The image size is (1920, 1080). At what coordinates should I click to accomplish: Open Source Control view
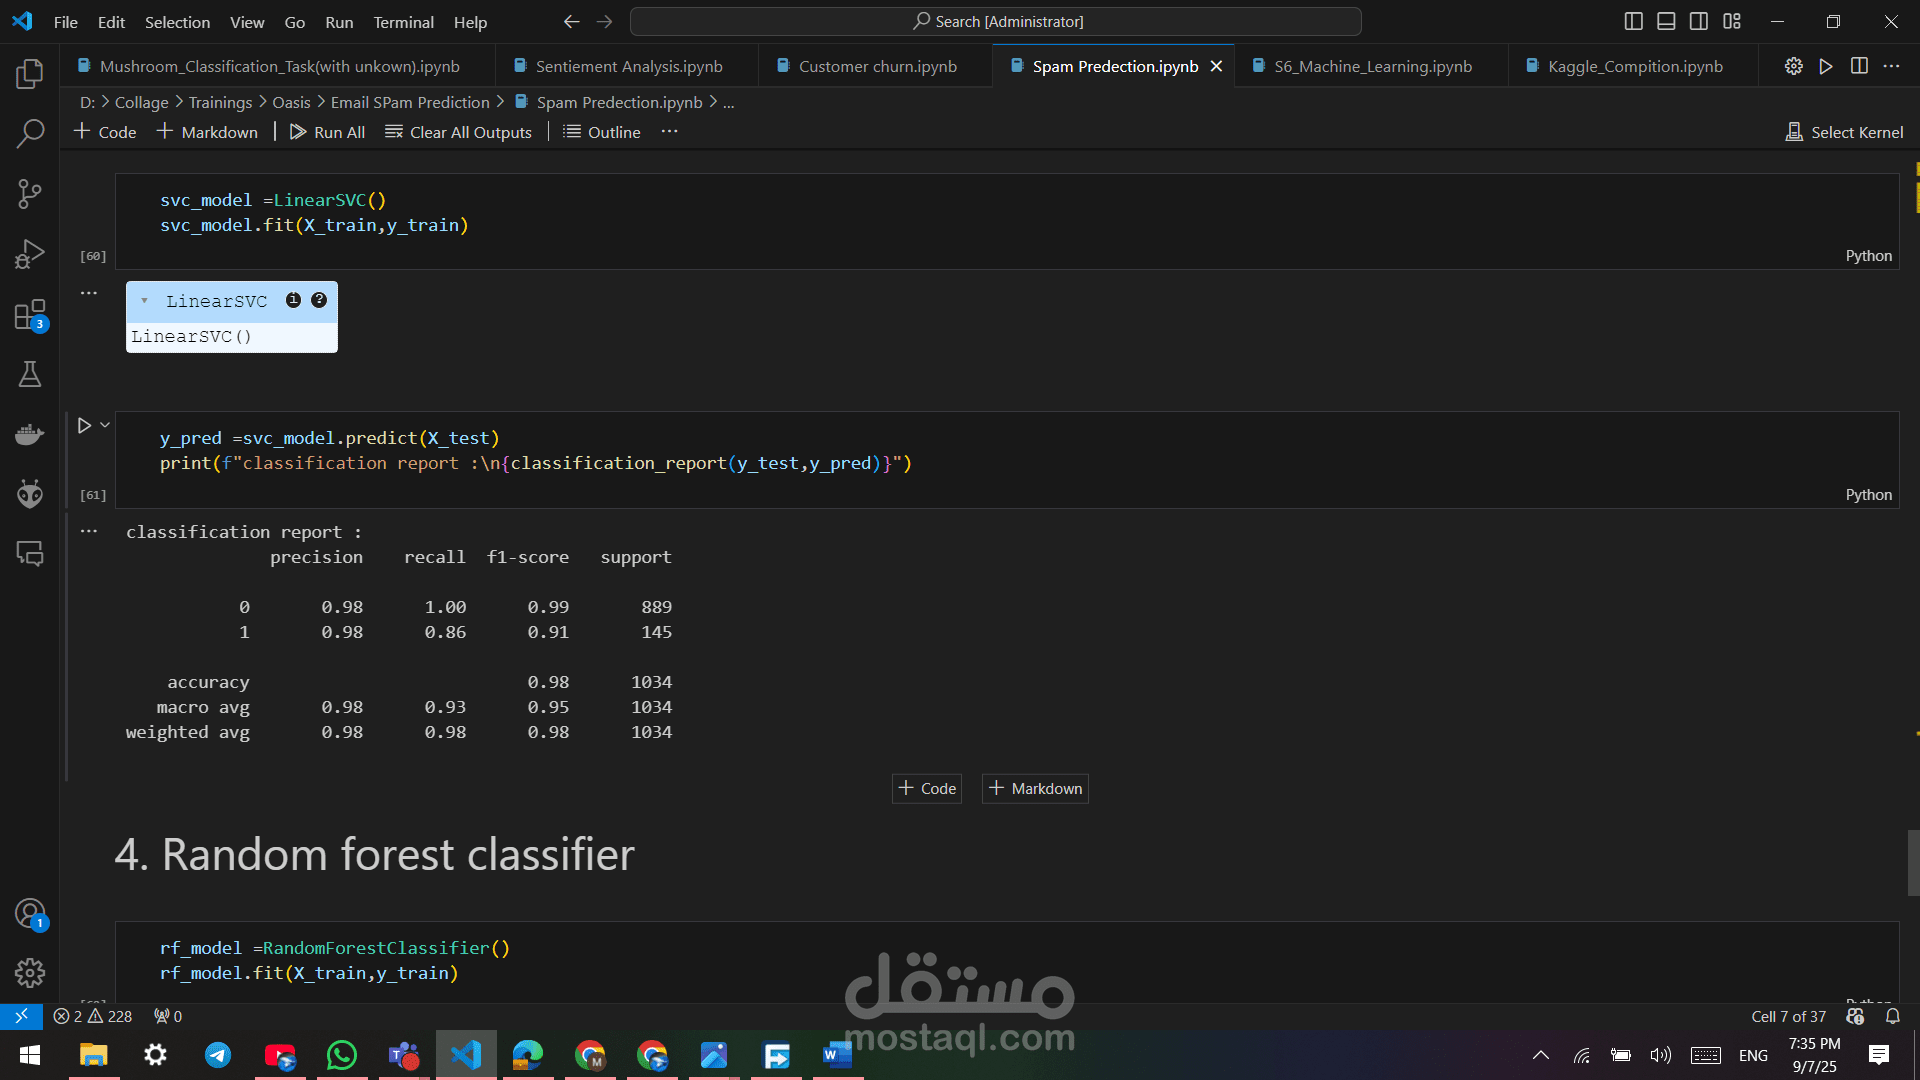tap(30, 194)
